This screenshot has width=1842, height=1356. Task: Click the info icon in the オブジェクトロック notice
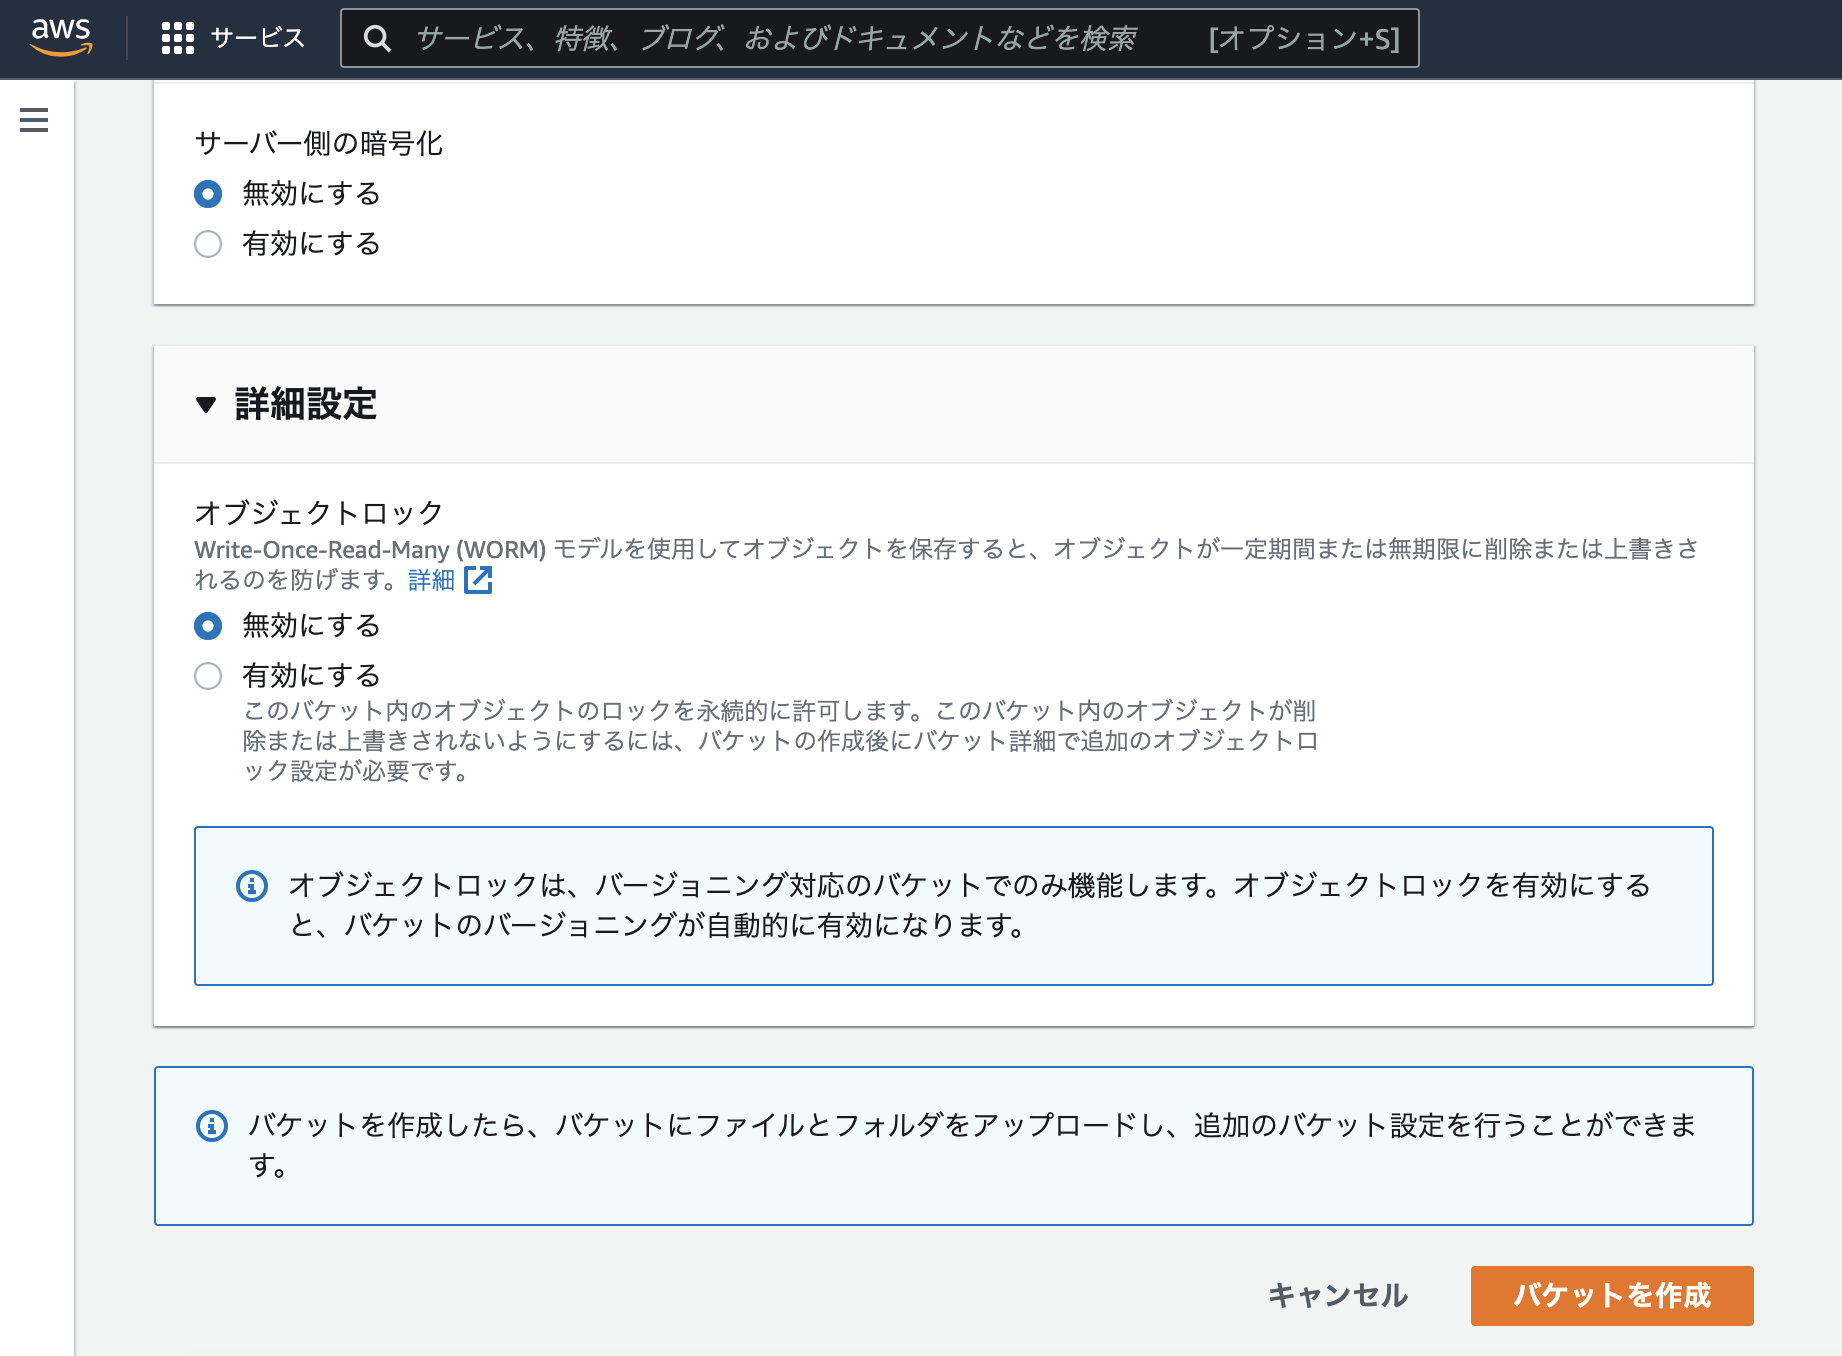251,885
